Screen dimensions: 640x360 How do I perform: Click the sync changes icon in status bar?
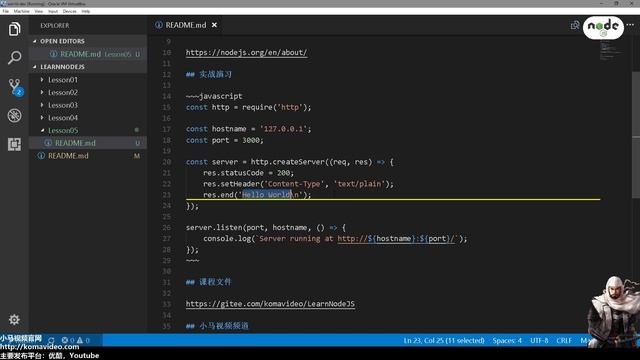51,340
